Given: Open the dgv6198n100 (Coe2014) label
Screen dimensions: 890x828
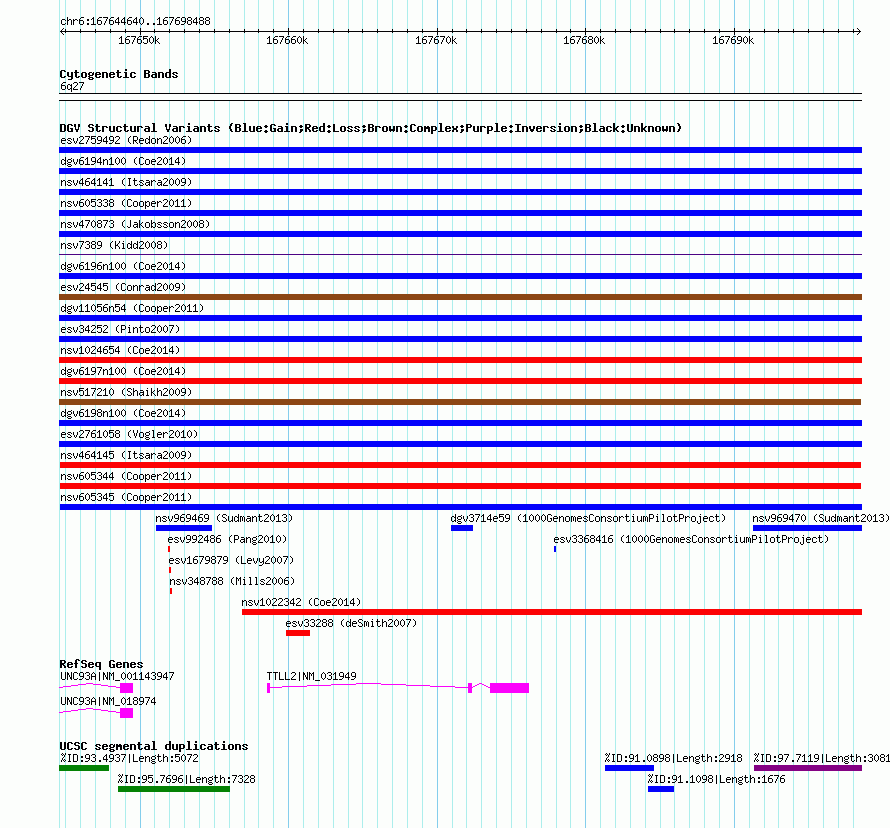Looking at the screenshot, I should click(x=123, y=413).
